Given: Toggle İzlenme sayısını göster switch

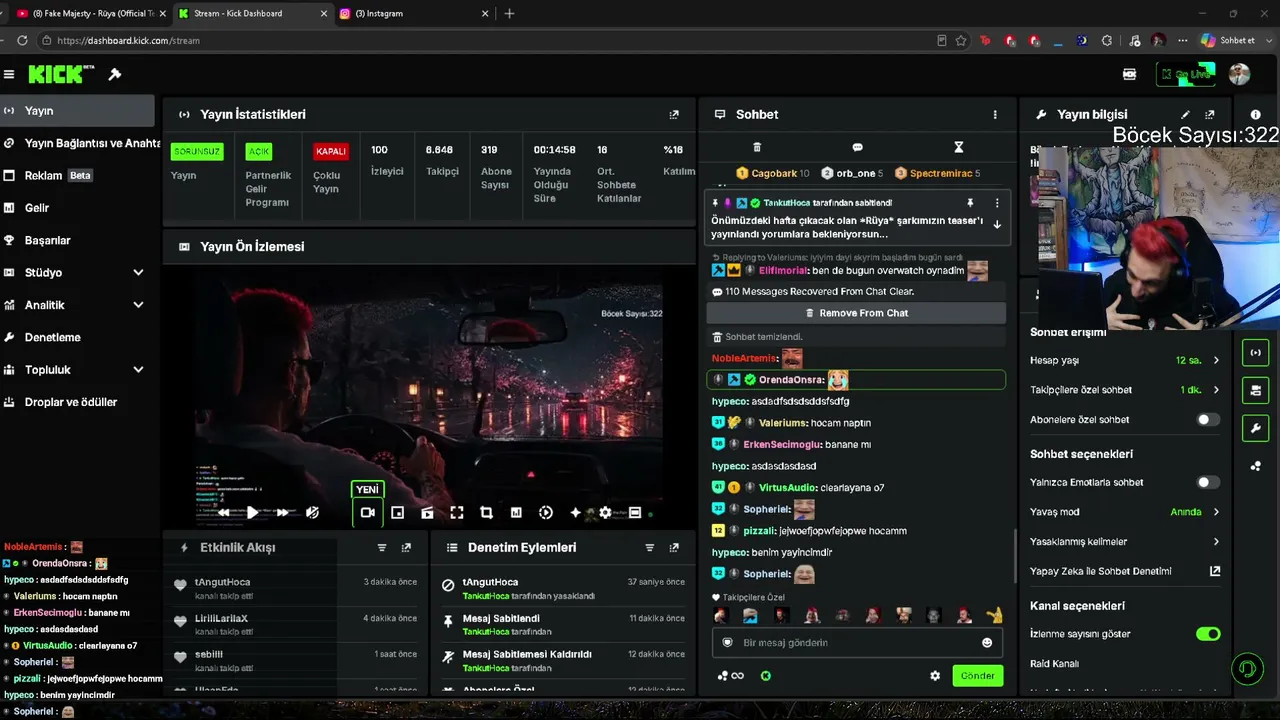Looking at the screenshot, I should [1208, 634].
